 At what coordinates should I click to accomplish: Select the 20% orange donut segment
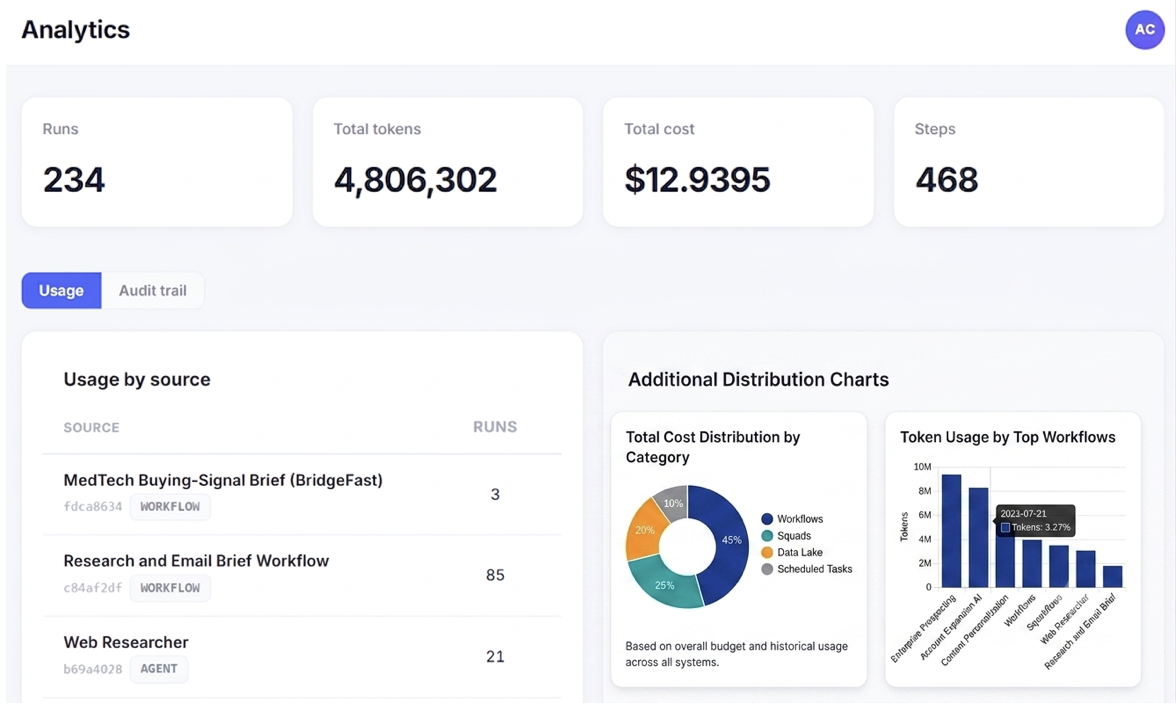(x=643, y=530)
